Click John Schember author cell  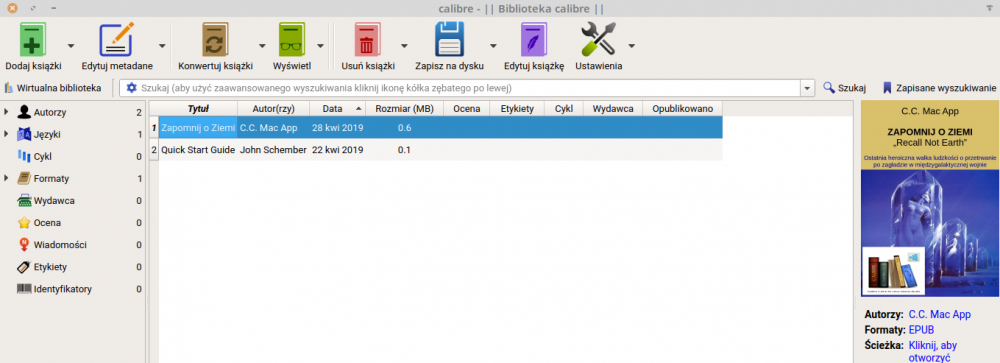[x=274, y=150]
